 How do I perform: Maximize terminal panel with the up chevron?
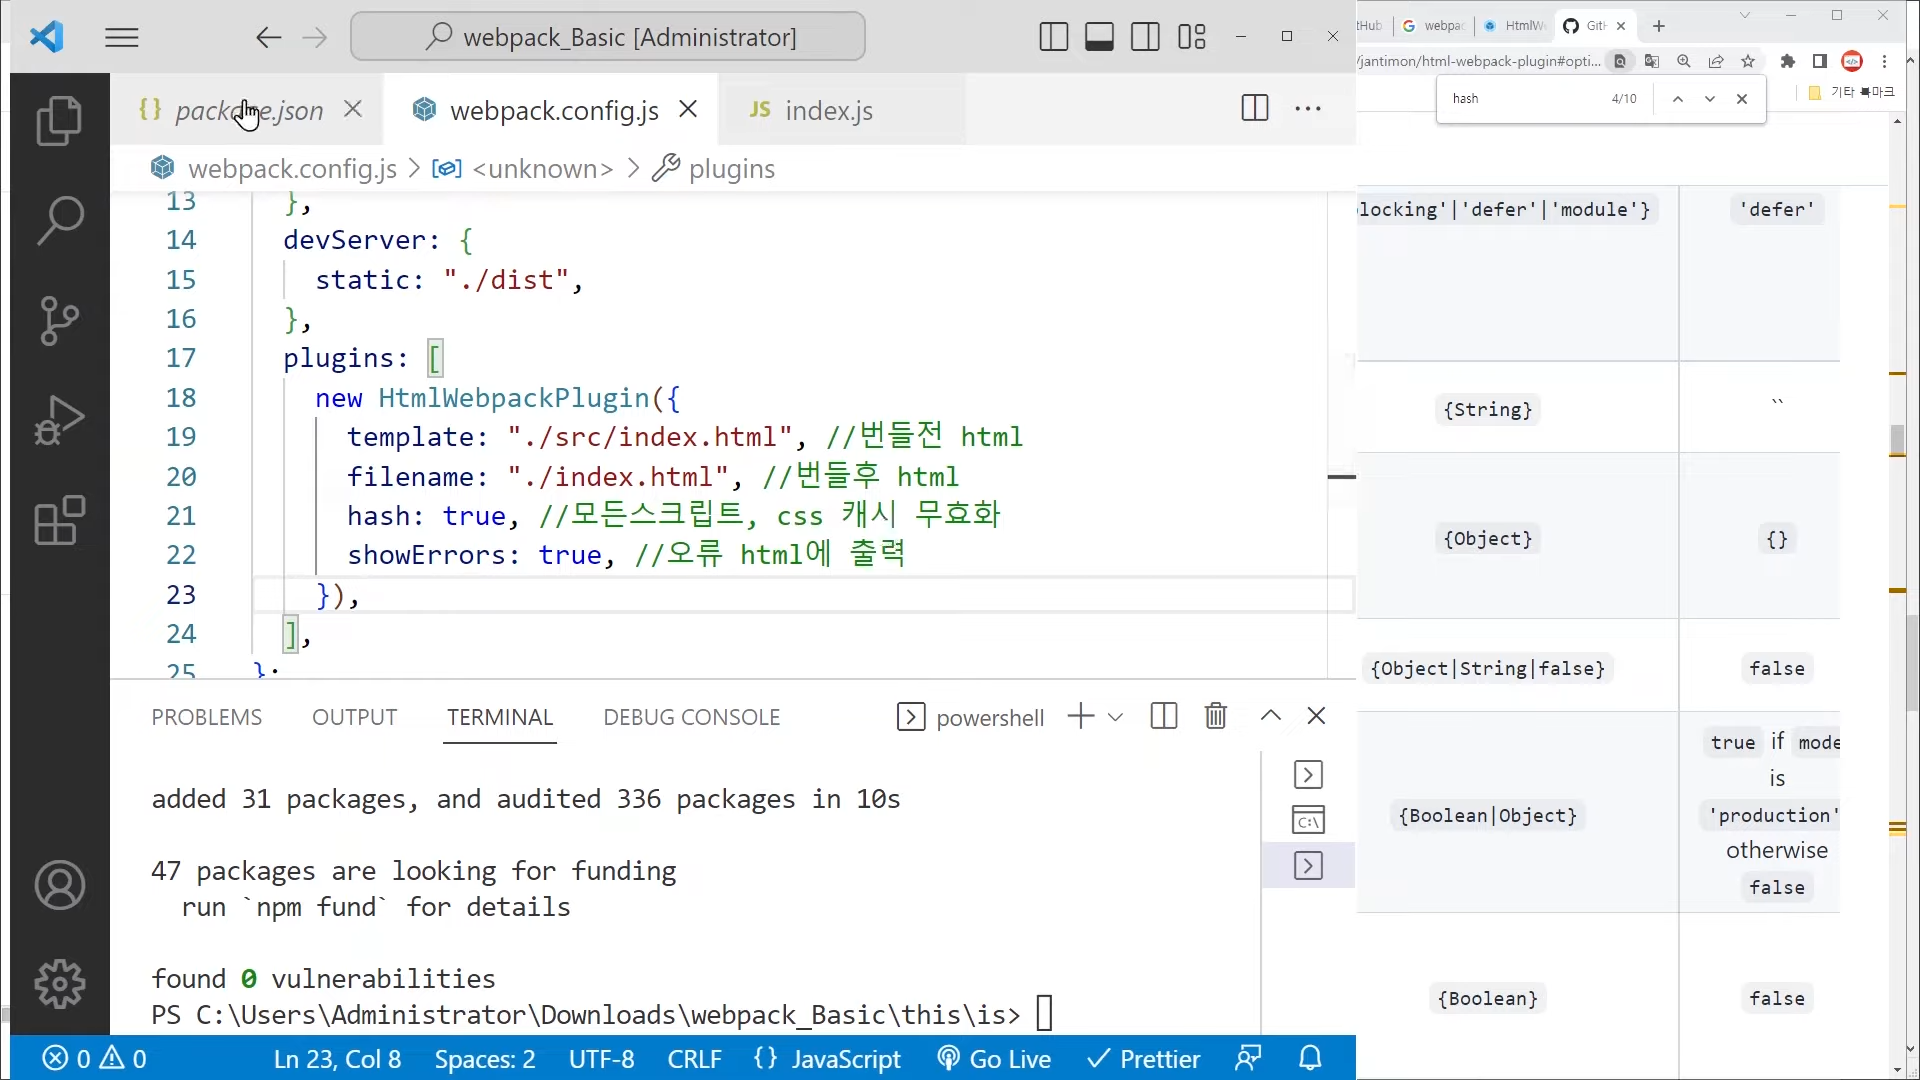[1270, 716]
